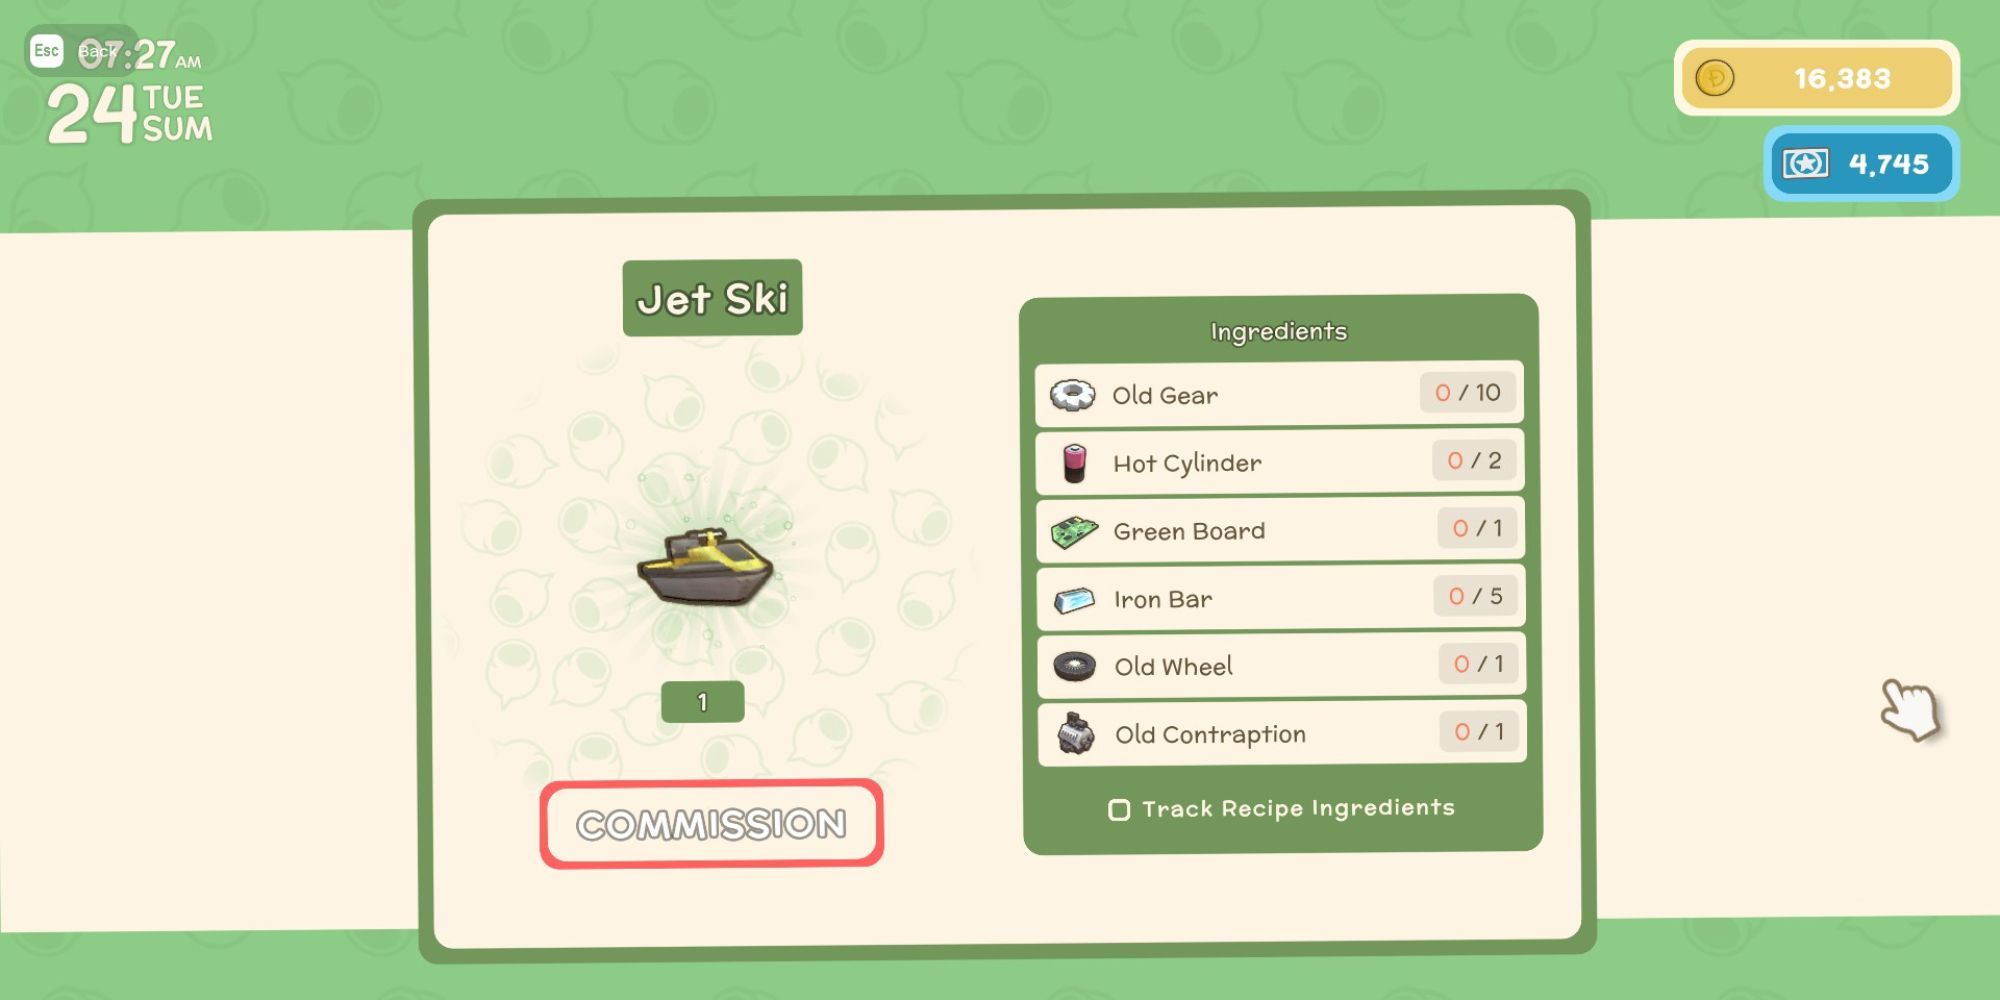Click the Jet Ski title label
Screen dimensions: 2000x1000
[x=712, y=298]
